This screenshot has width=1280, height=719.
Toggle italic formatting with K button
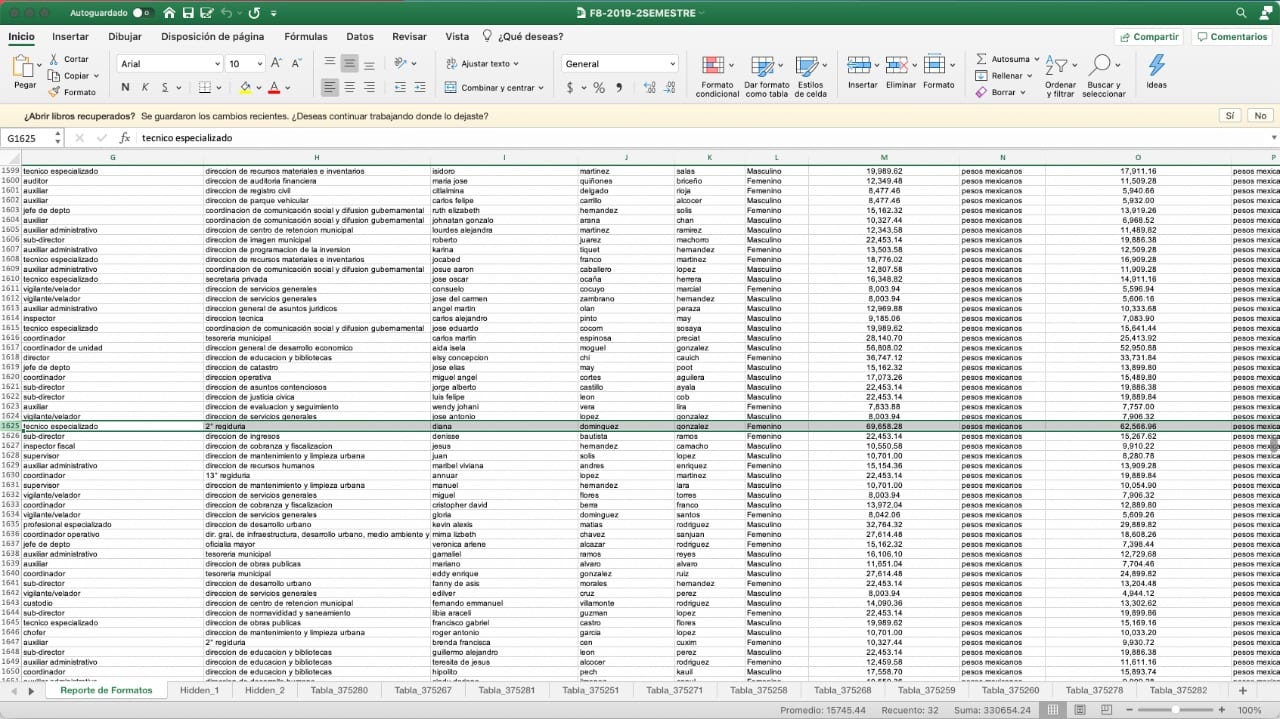145,88
